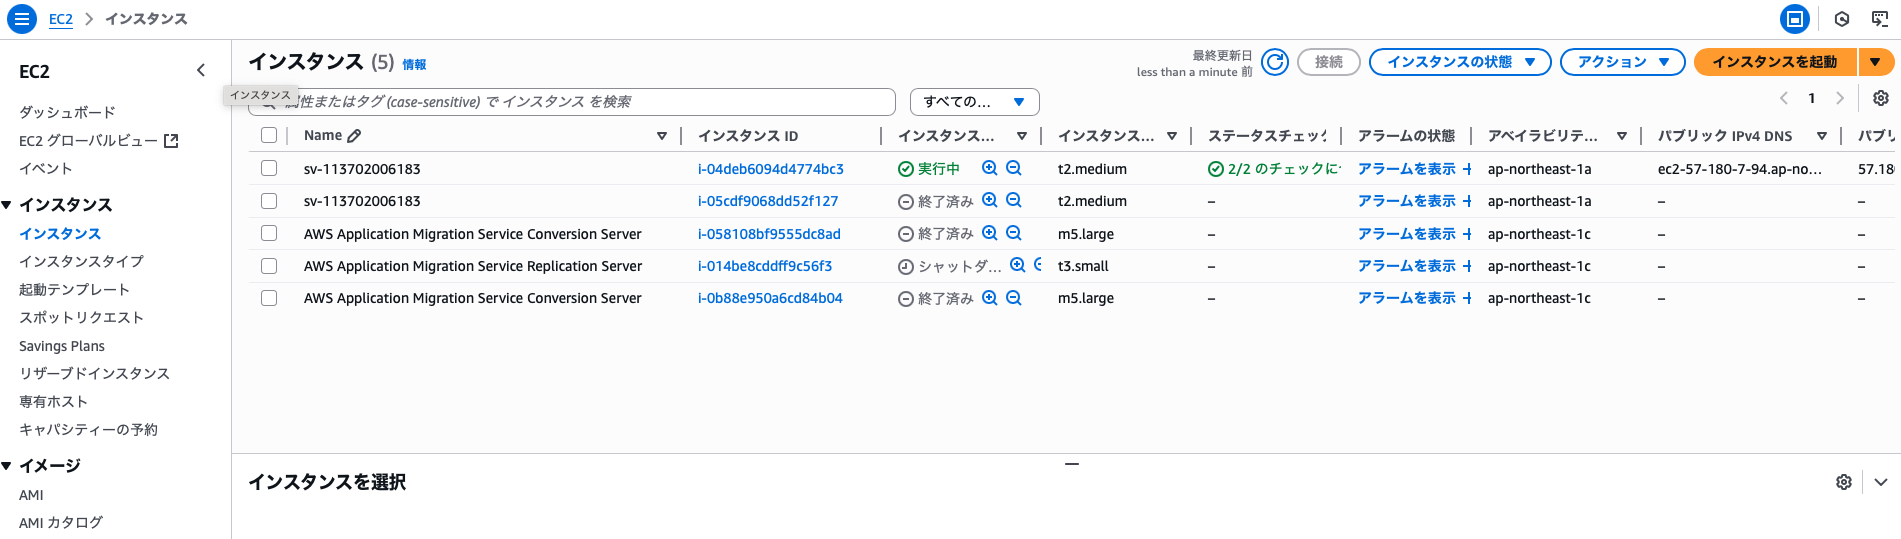Click zoom-in icon for i-0b88e950a6cd84b04 row

(990, 297)
